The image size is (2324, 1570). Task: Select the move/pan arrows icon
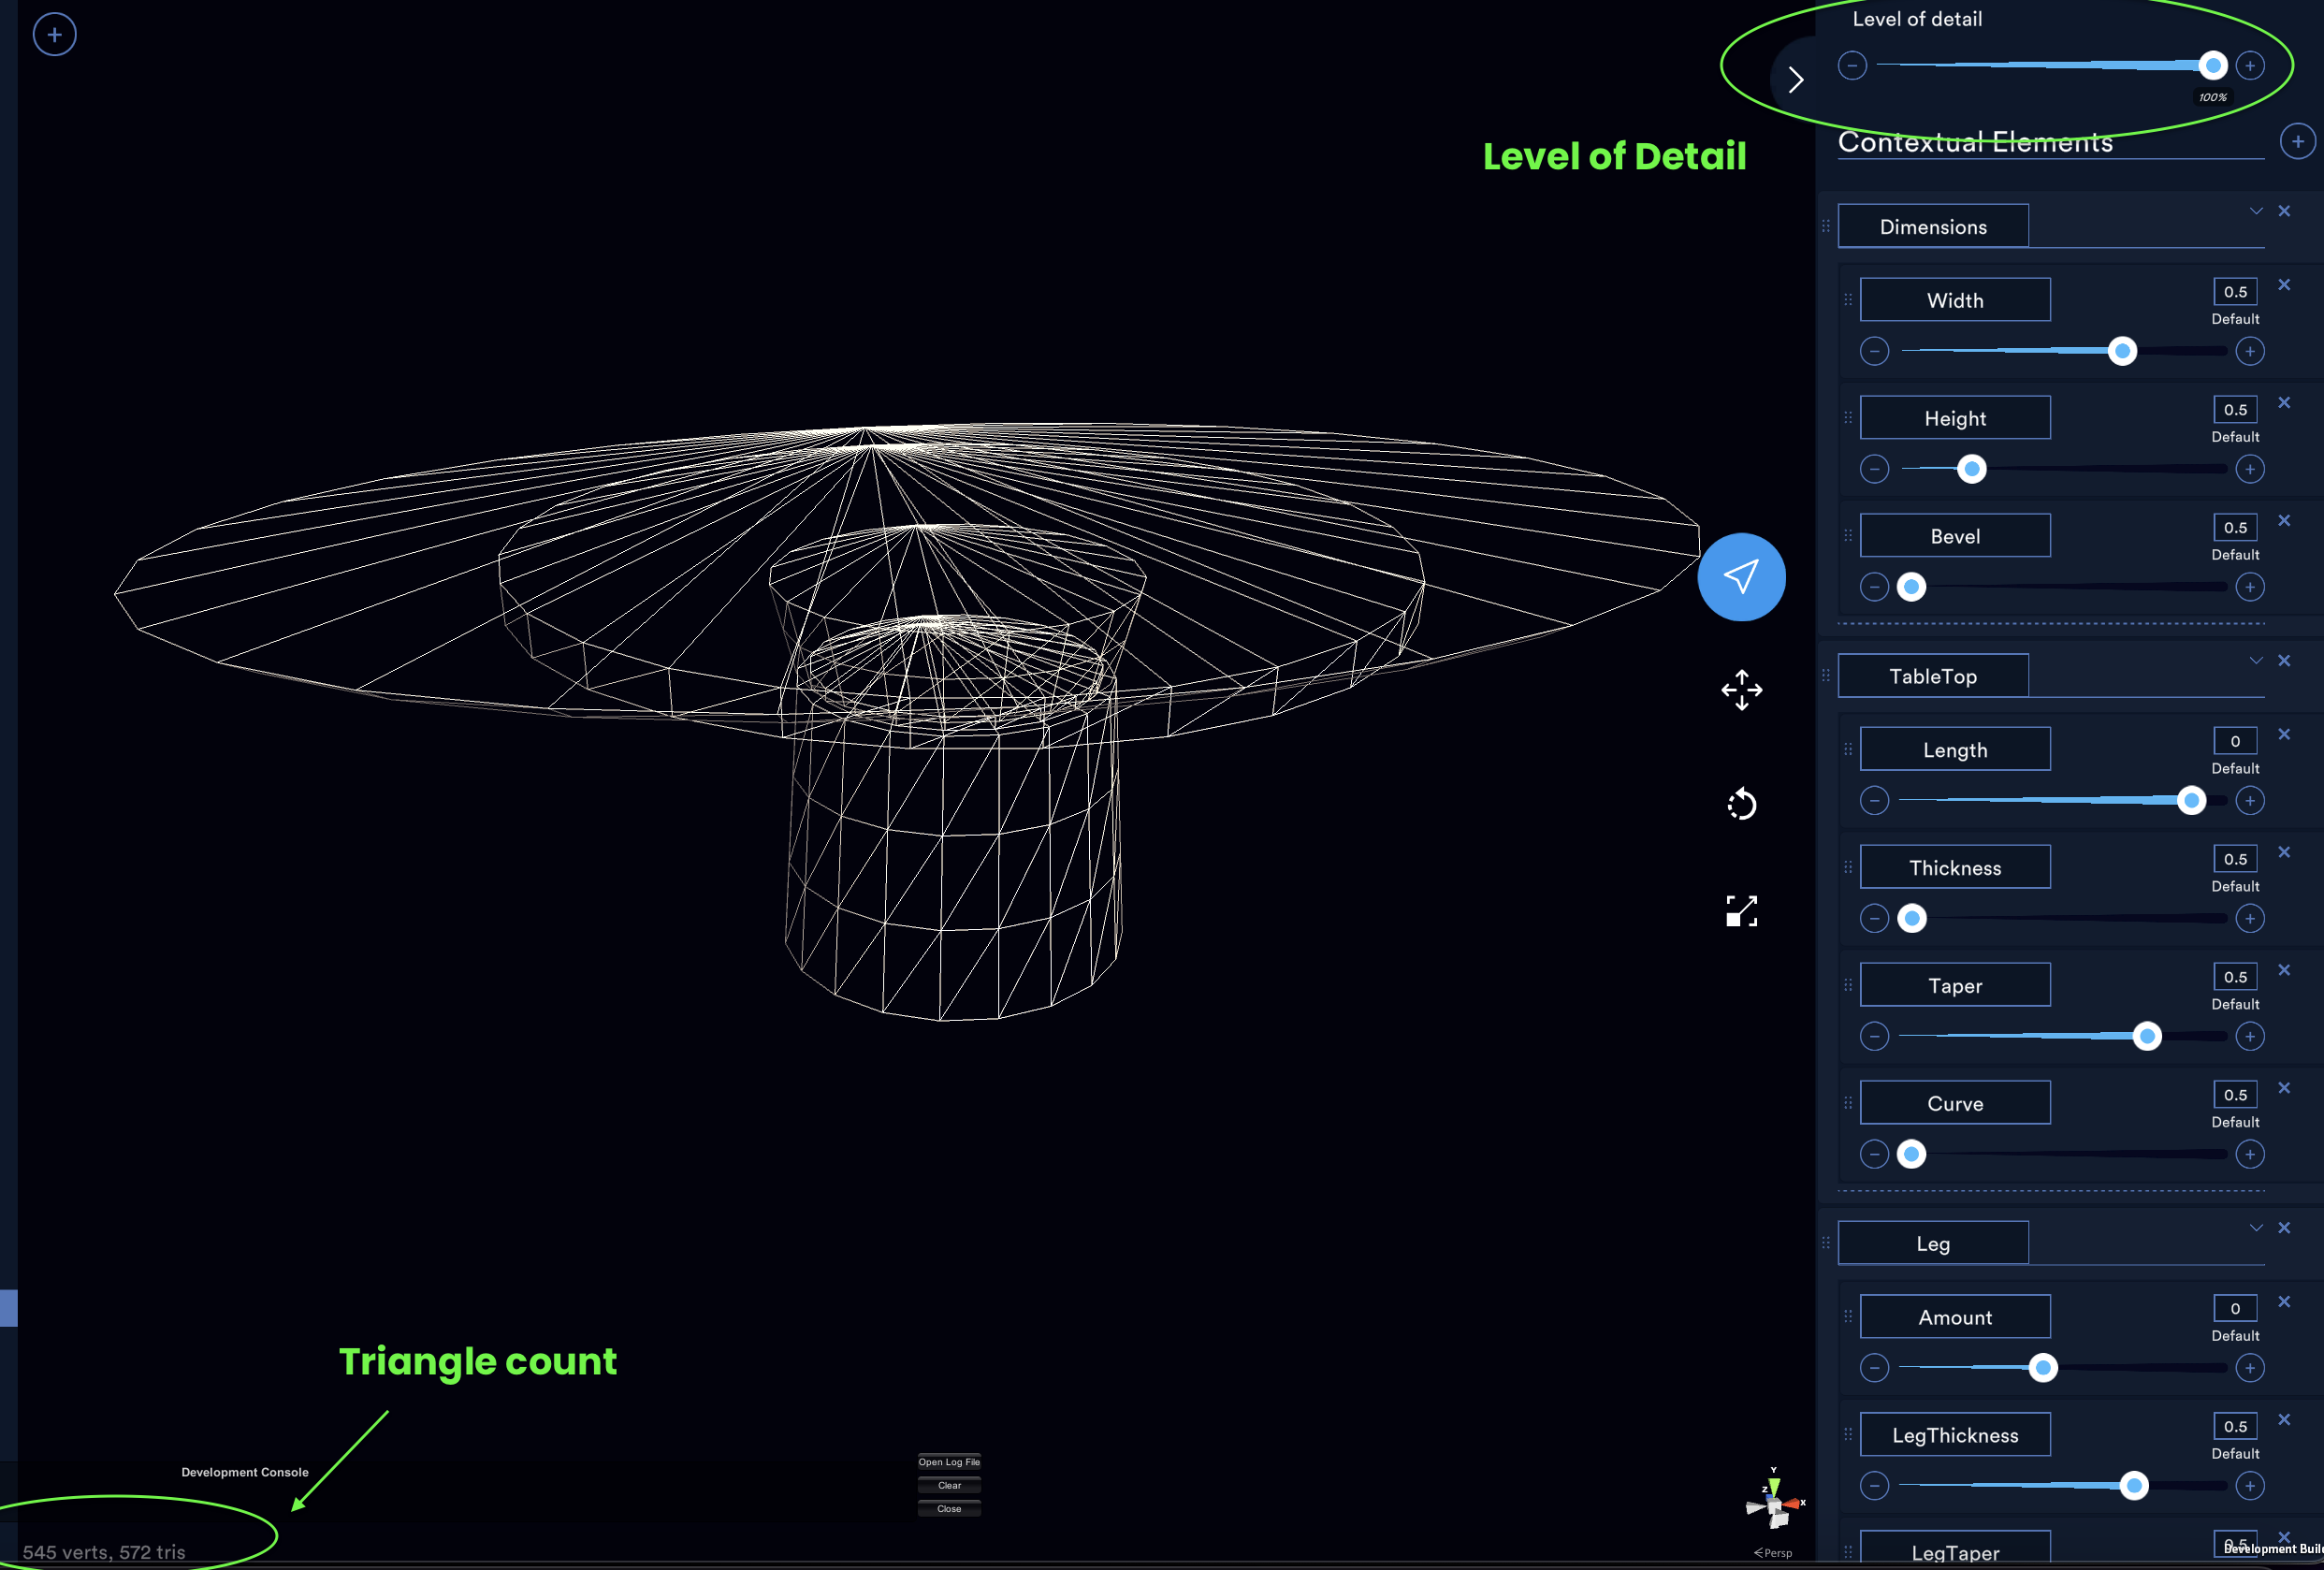1741,691
